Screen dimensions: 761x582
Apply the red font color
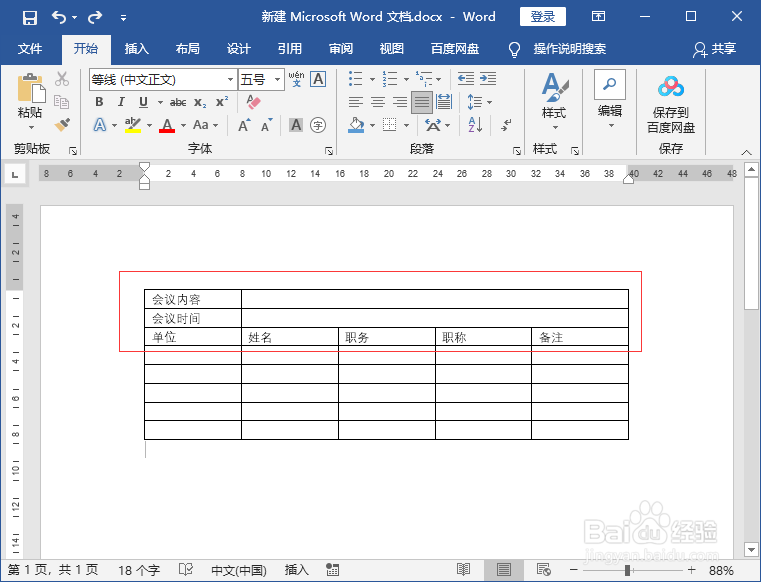167,125
